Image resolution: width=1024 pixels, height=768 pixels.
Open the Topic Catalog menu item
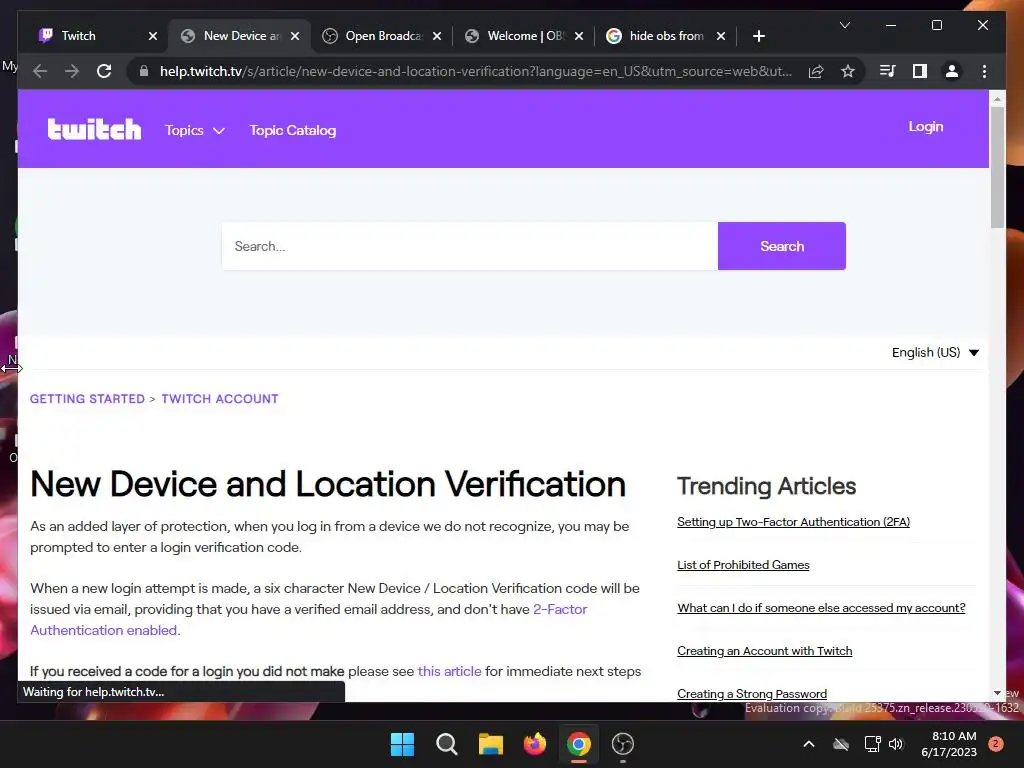tap(293, 131)
